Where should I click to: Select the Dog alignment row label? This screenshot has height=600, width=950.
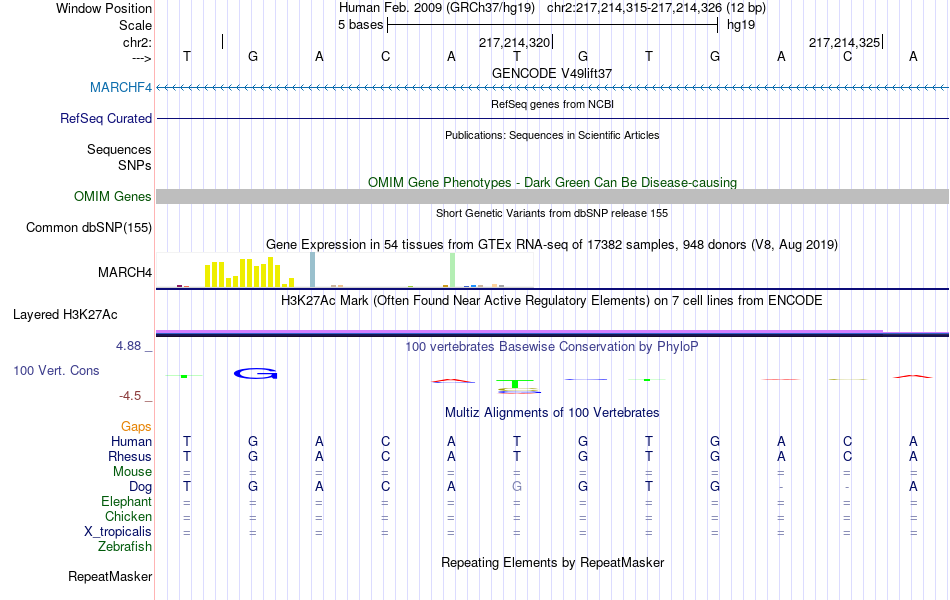tap(140, 487)
